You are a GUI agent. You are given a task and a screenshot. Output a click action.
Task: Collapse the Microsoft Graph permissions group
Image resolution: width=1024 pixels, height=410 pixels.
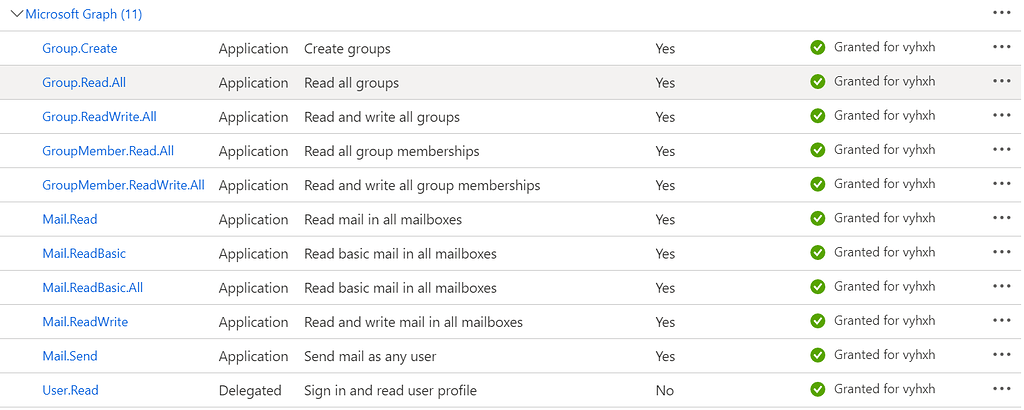(17, 14)
